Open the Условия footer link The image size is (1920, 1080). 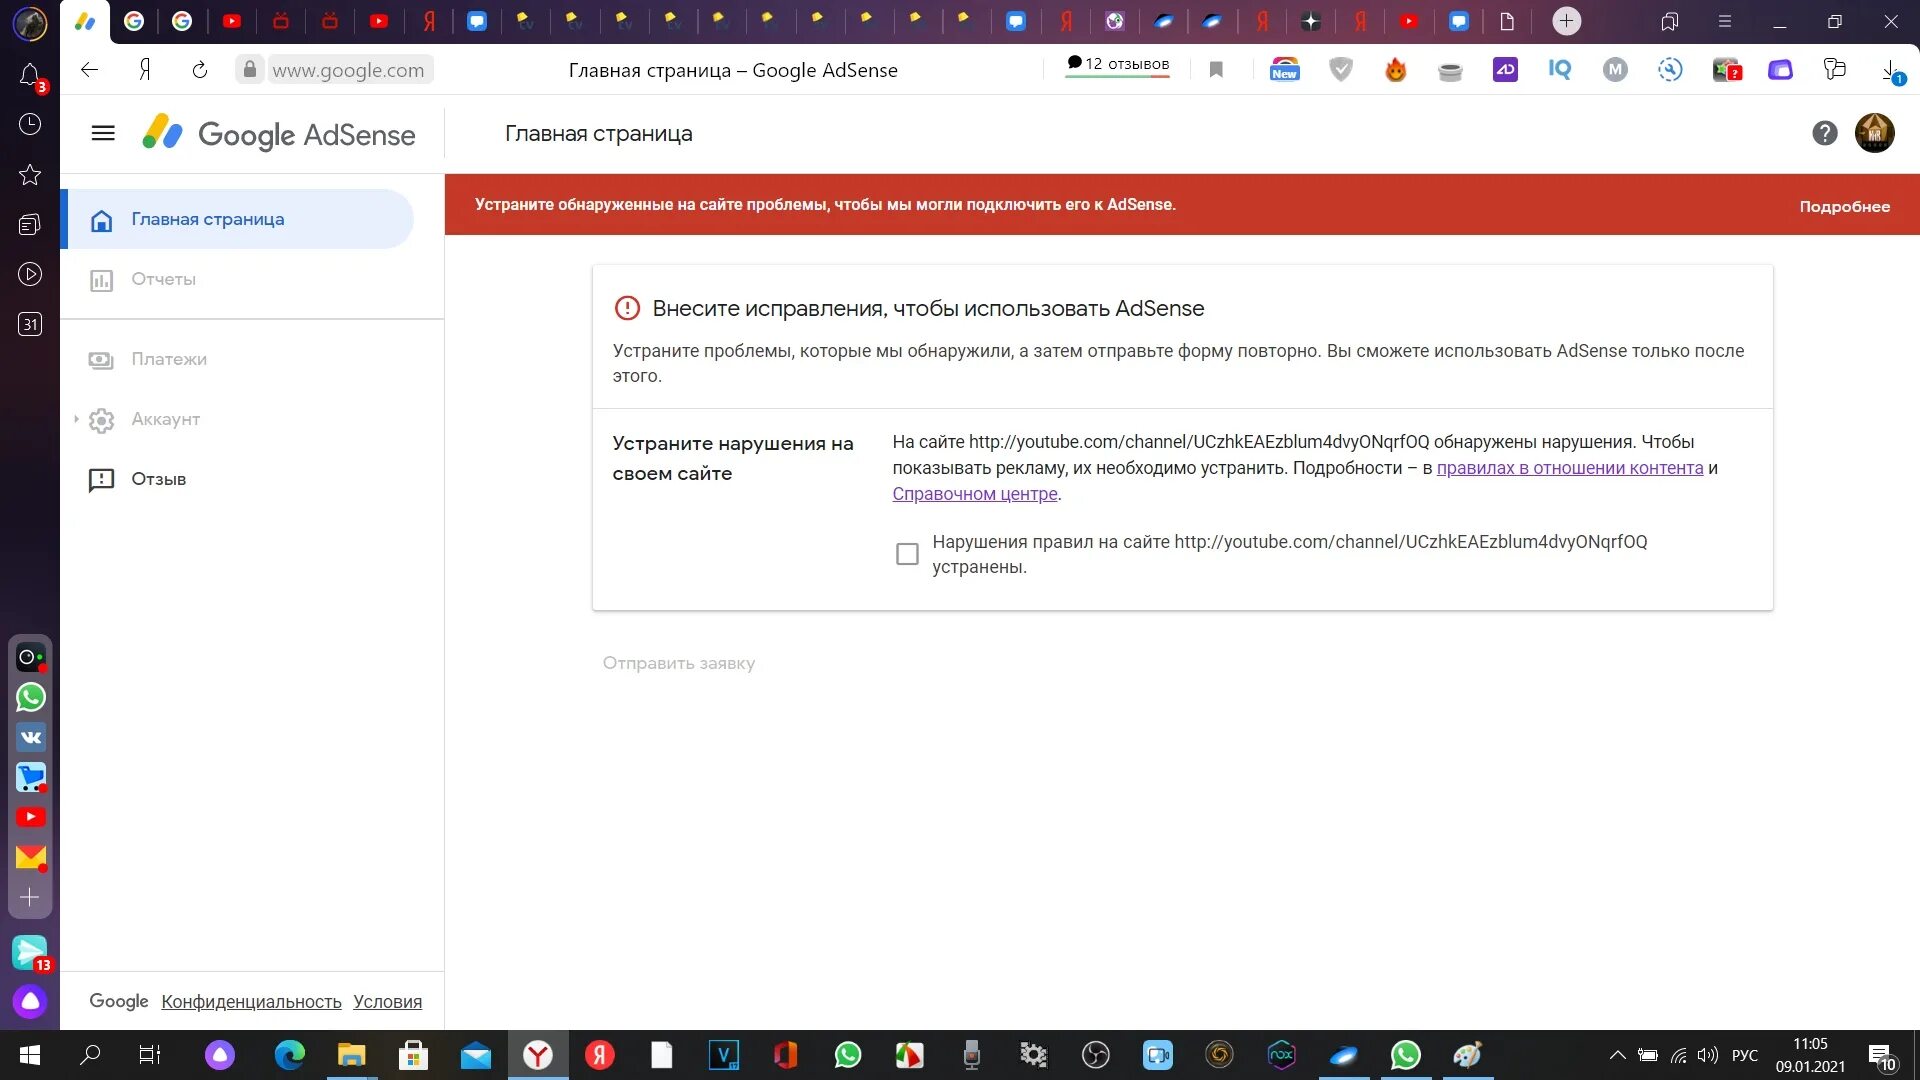[x=387, y=1001]
